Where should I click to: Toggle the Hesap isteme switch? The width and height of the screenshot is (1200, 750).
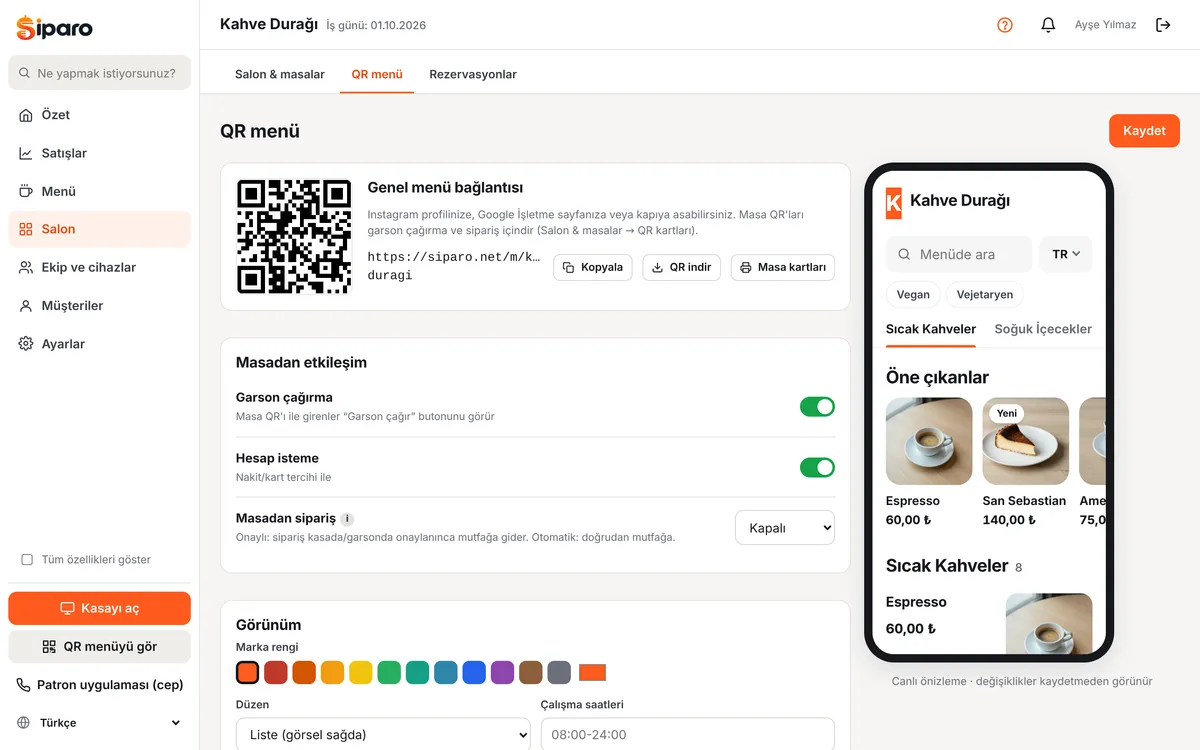click(817, 467)
